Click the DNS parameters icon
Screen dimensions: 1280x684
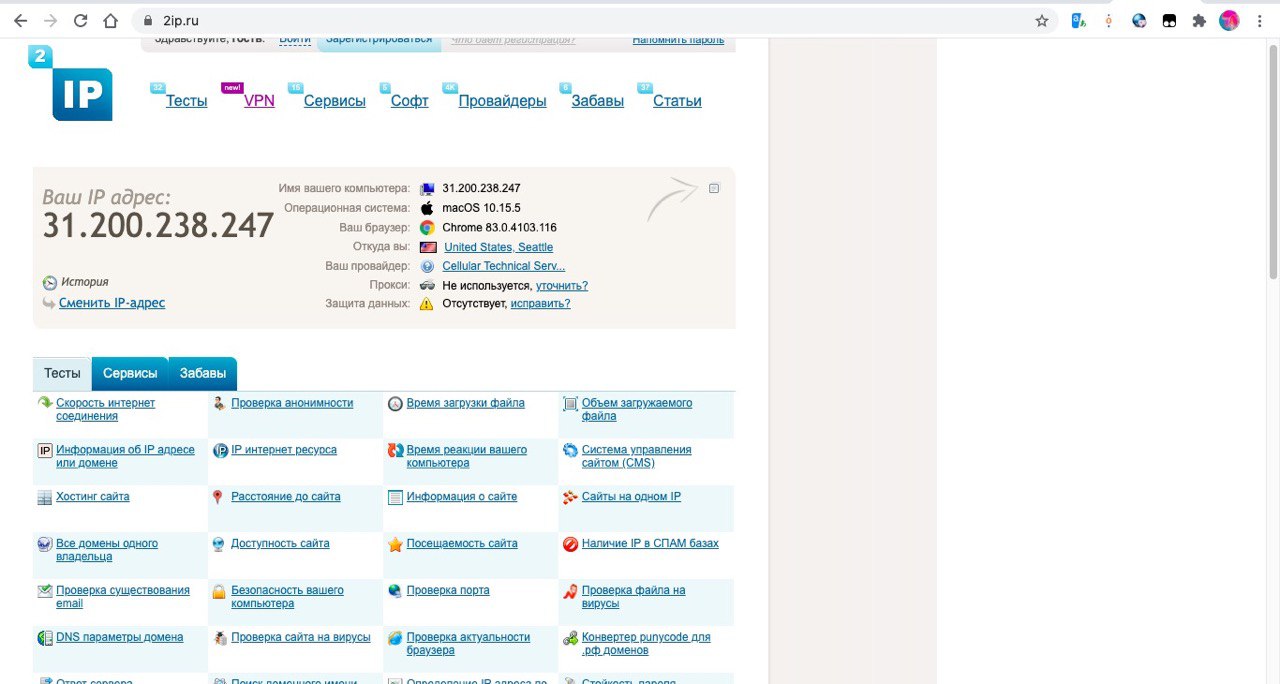[x=45, y=638]
